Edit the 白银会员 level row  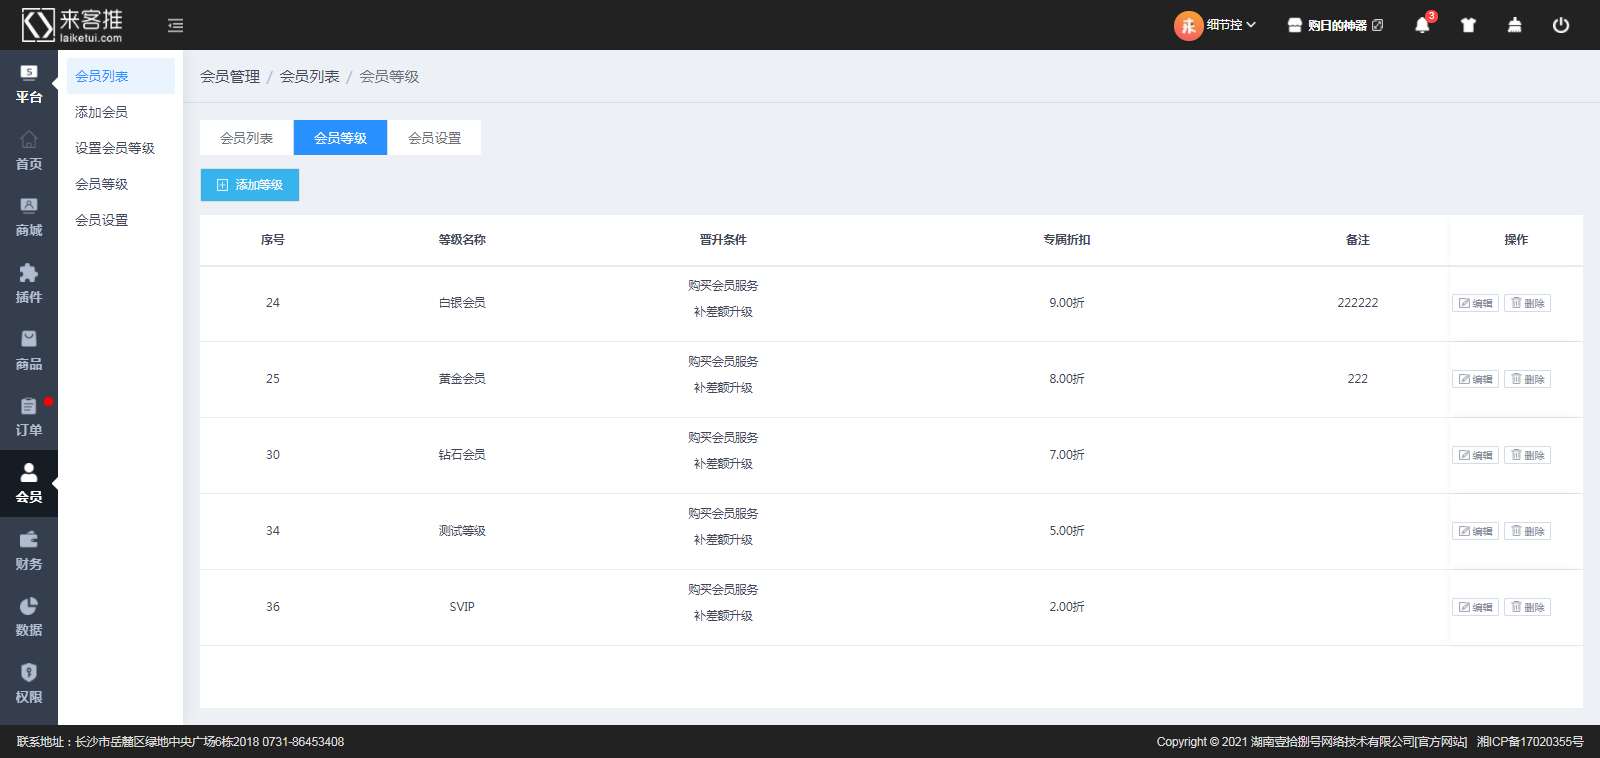[1475, 303]
